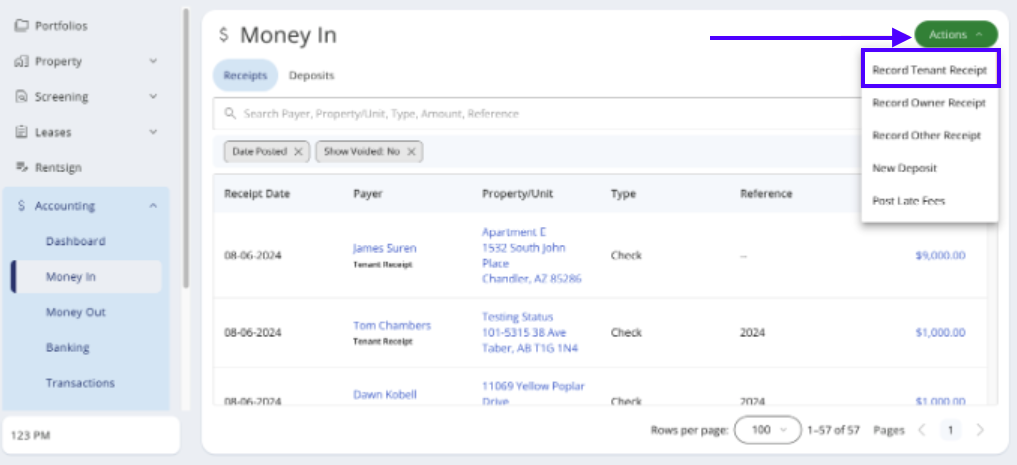
Task: Go to previous page arrow
Action: pos(922,430)
